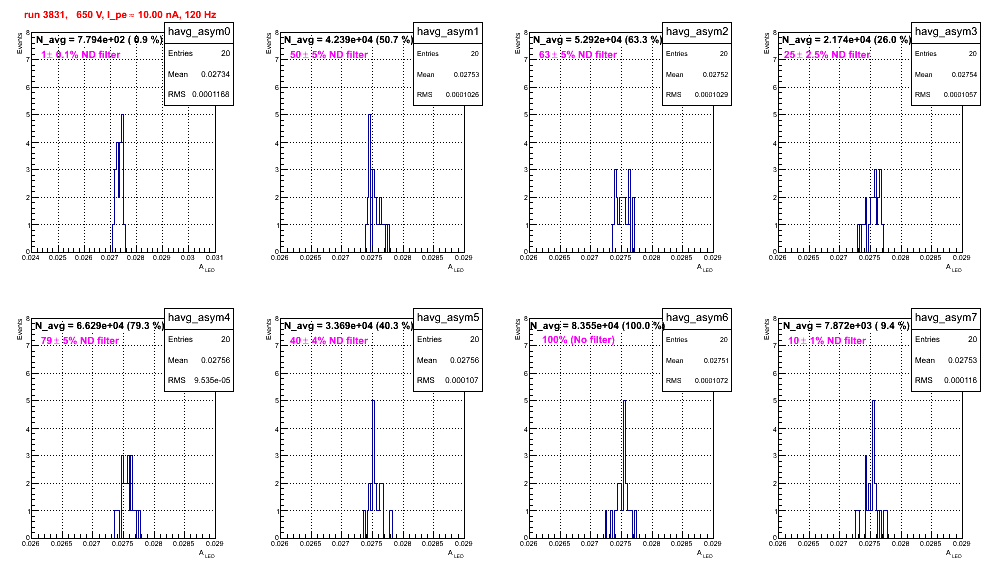The height and width of the screenshot is (572, 996).
Task: Click RMS 0.0001168 in havg_asym0 box
Action: [x=199, y=94]
